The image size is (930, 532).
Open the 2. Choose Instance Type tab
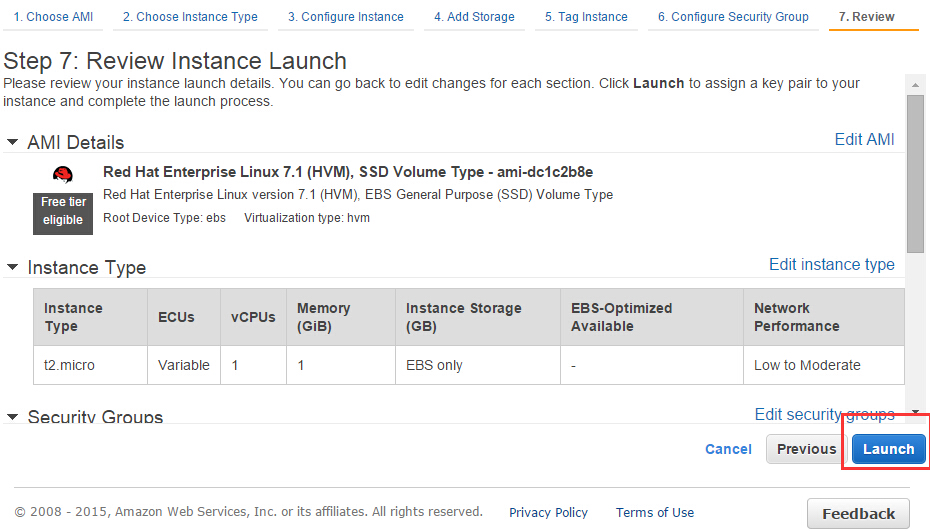190,17
